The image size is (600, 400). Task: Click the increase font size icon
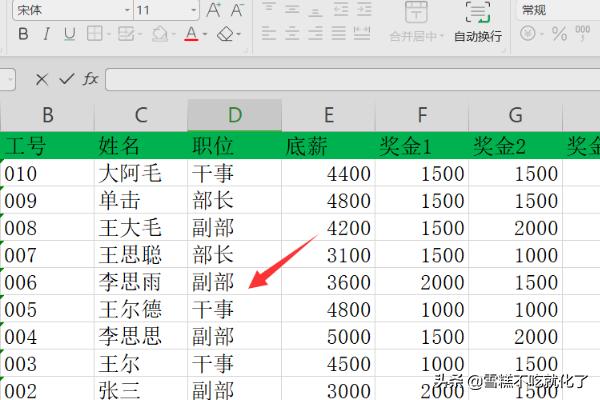click(x=214, y=9)
